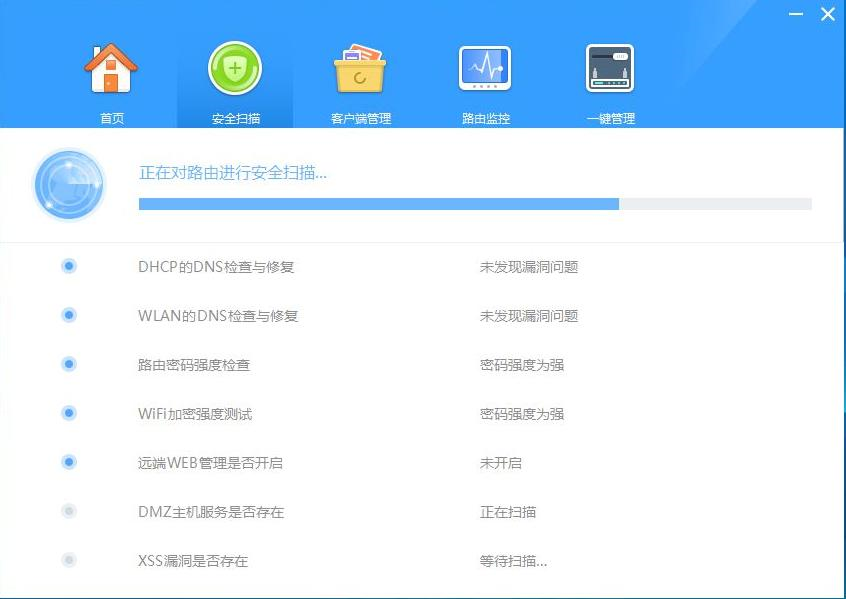The width and height of the screenshot is (846, 599).
Task: Close the router manager window
Action: (828, 14)
